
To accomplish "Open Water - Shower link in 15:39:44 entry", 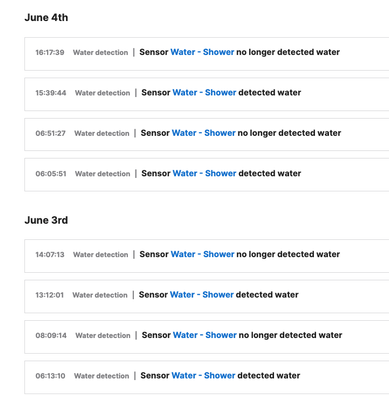I will [204, 93].
